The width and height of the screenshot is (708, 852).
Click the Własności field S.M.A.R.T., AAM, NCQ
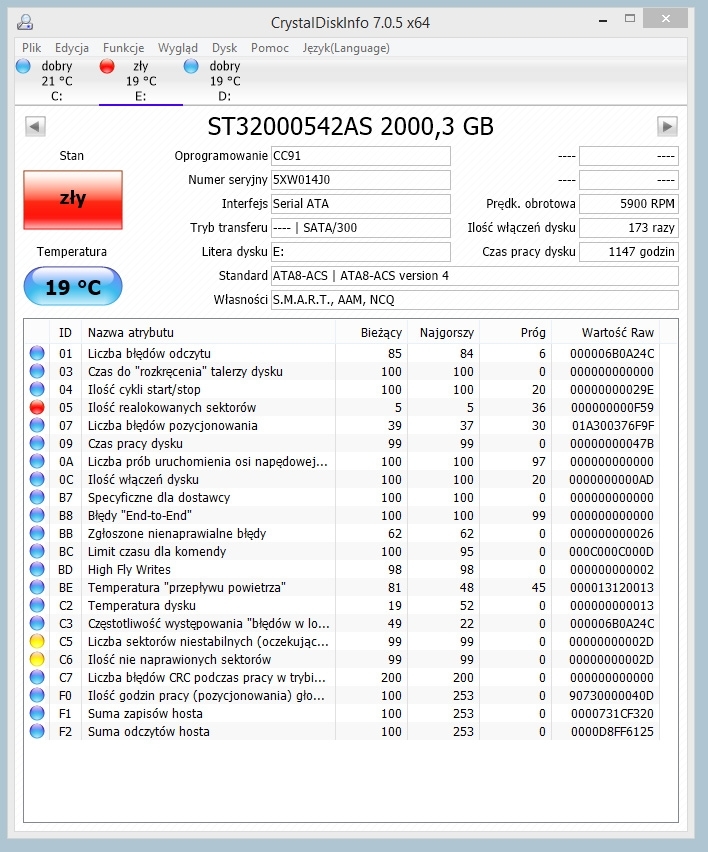click(x=475, y=299)
